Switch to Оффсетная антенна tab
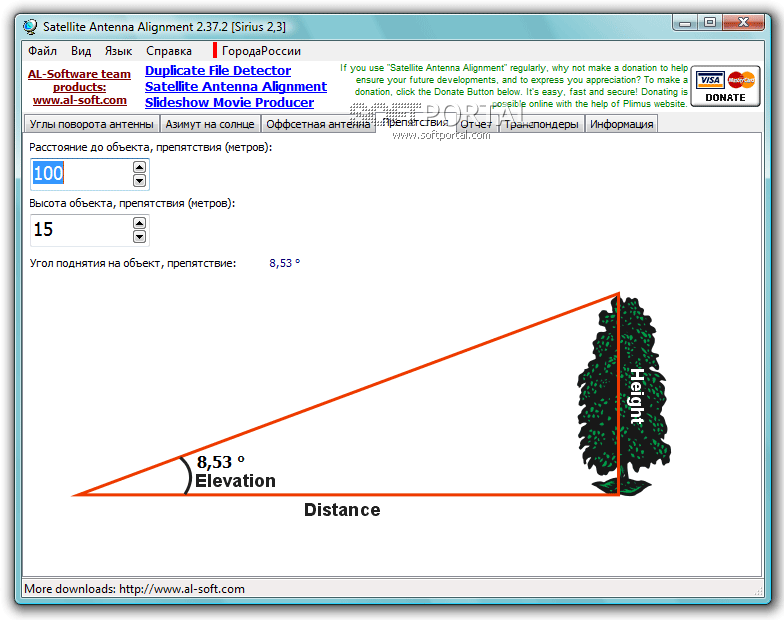This screenshot has width=784, height=620. click(318, 124)
